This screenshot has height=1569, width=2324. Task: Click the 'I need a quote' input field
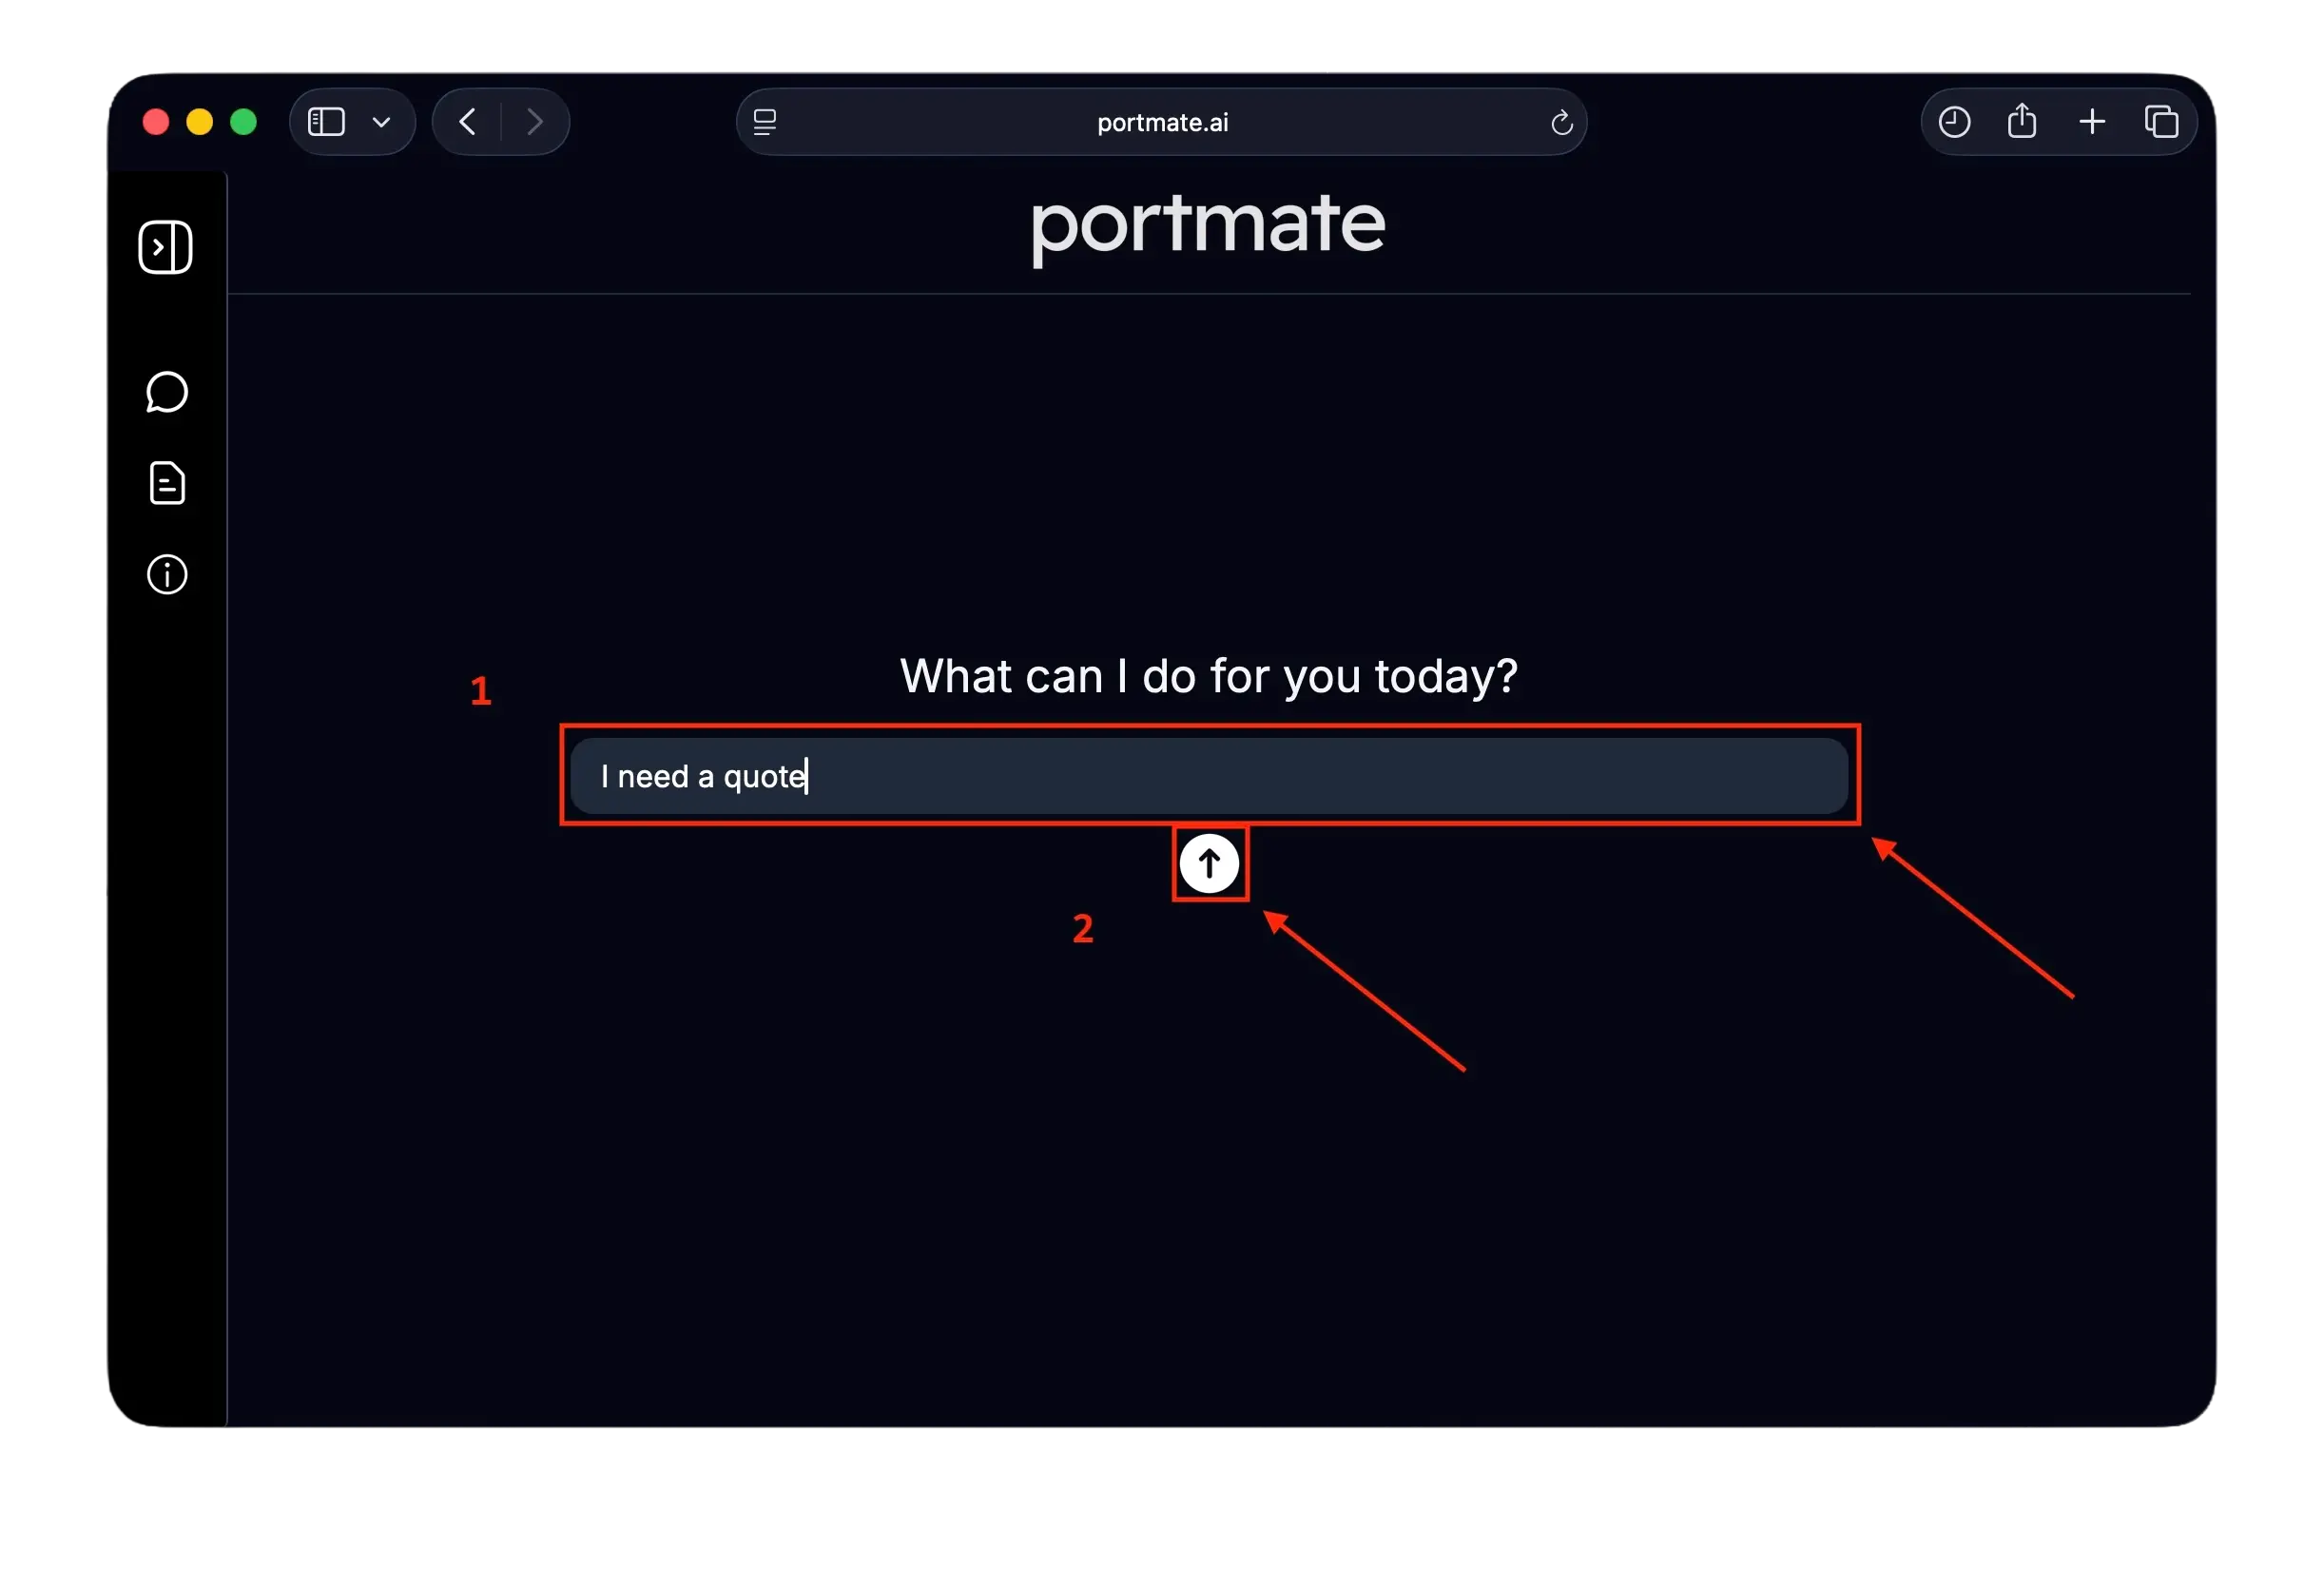pyautogui.click(x=1208, y=776)
